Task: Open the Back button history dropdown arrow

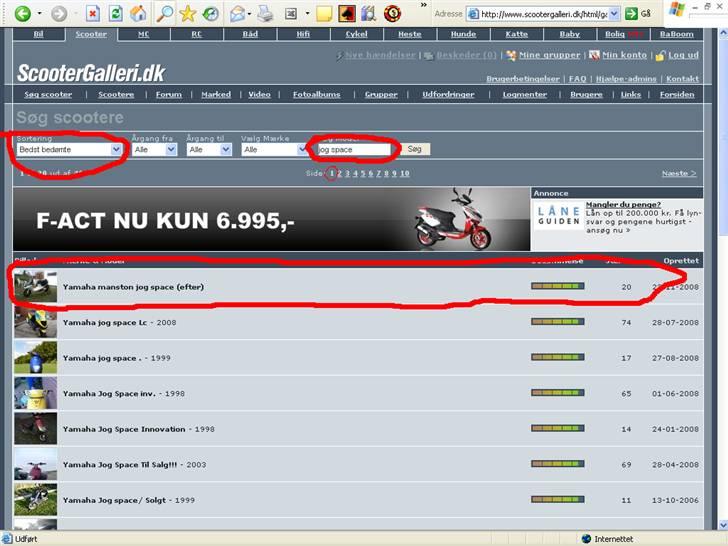Action: pos(39,13)
